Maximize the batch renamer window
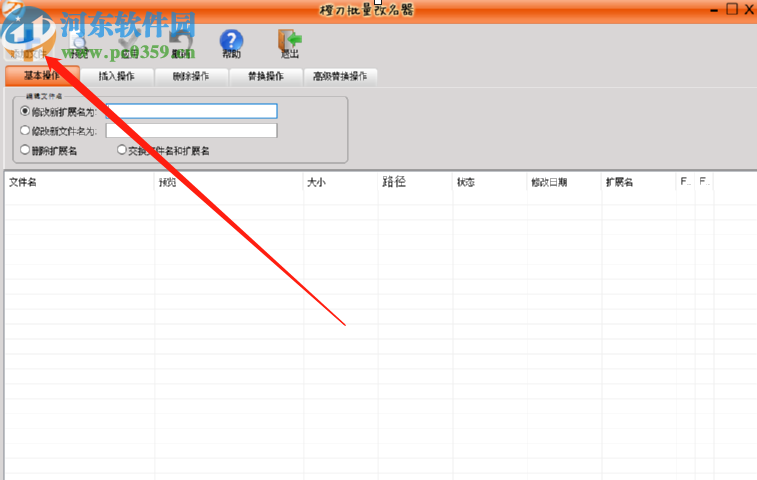 click(732, 9)
